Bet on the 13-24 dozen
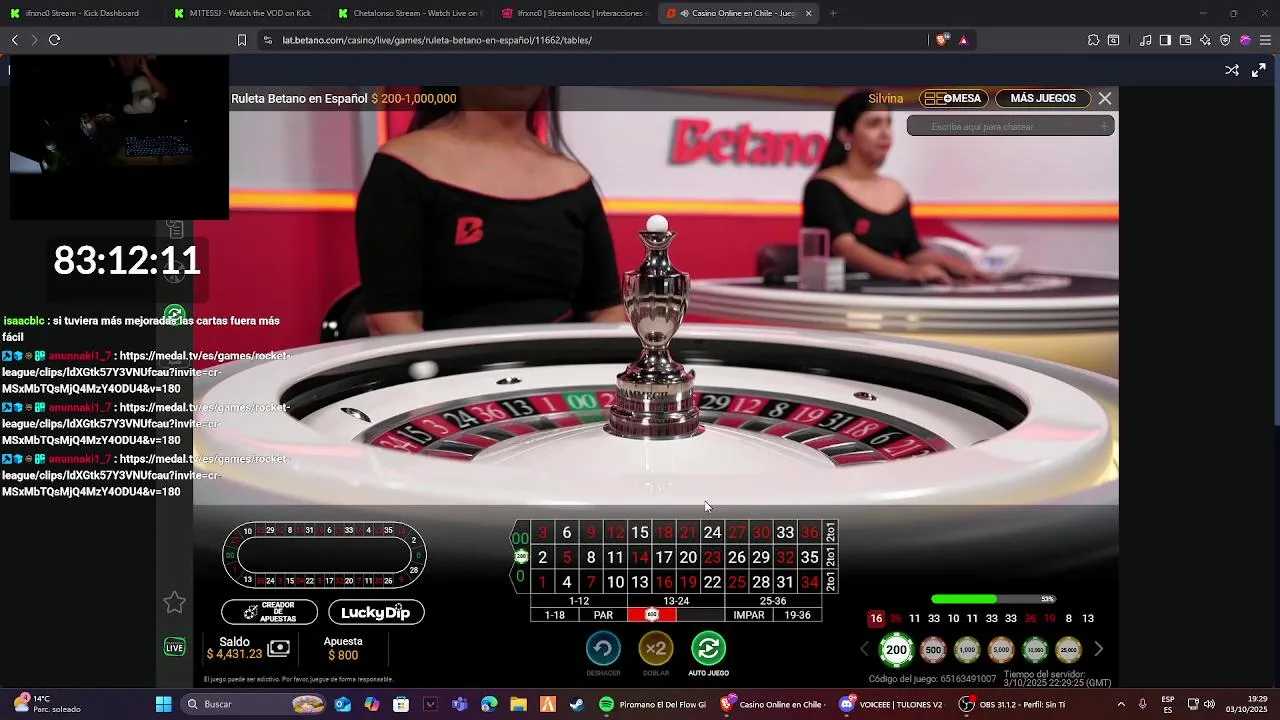This screenshot has height=720, width=1280. coord(676,601)
